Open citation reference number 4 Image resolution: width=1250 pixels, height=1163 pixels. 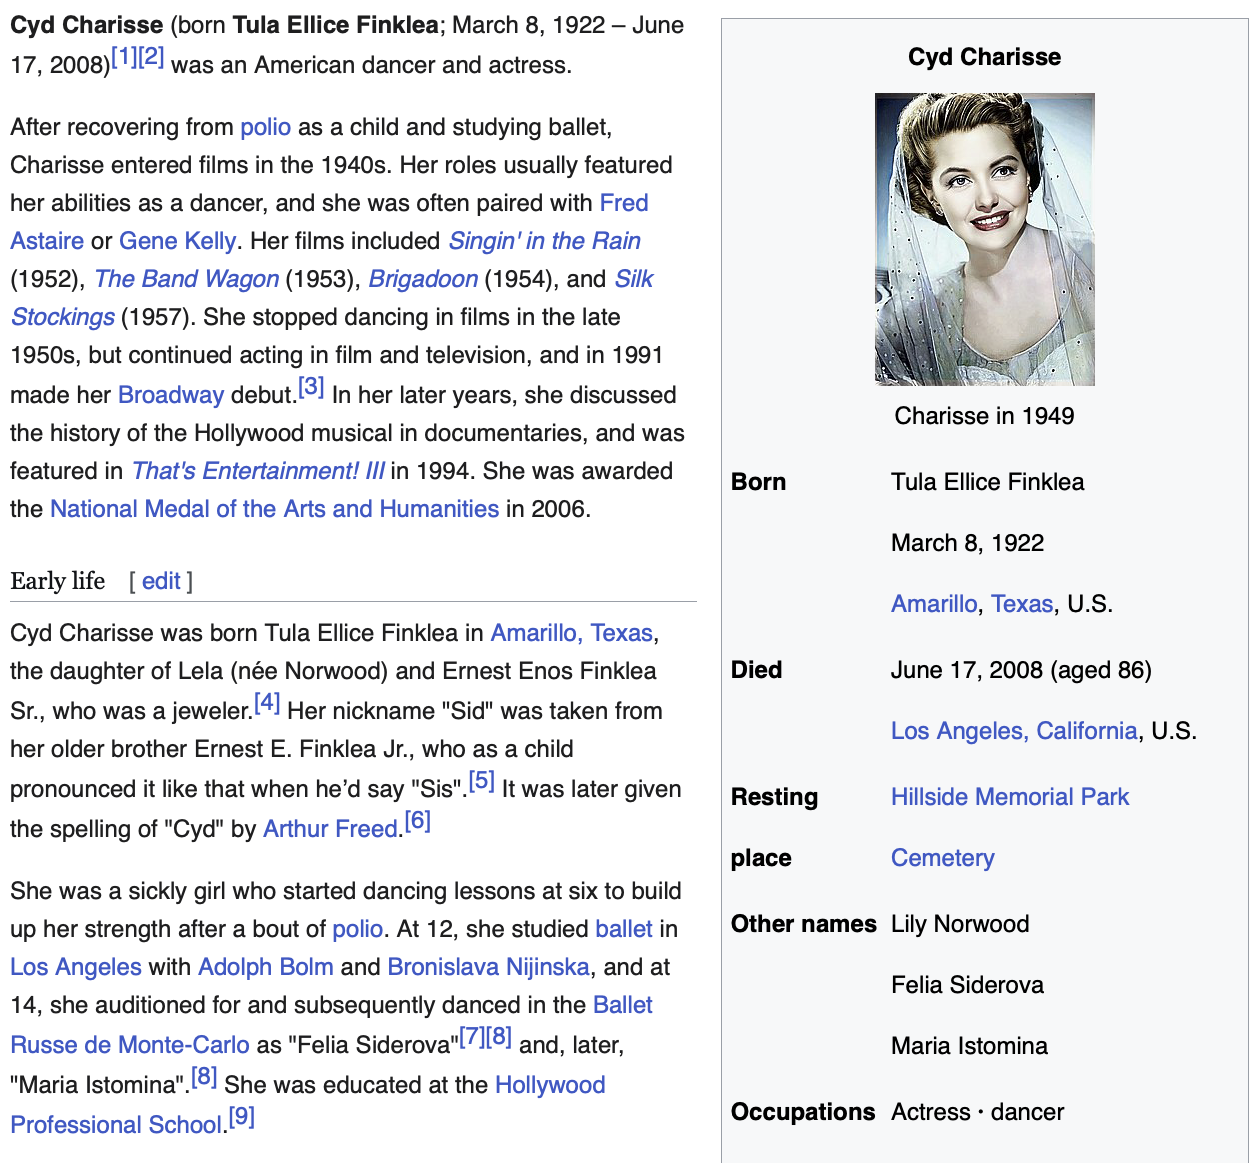point(267,703)
